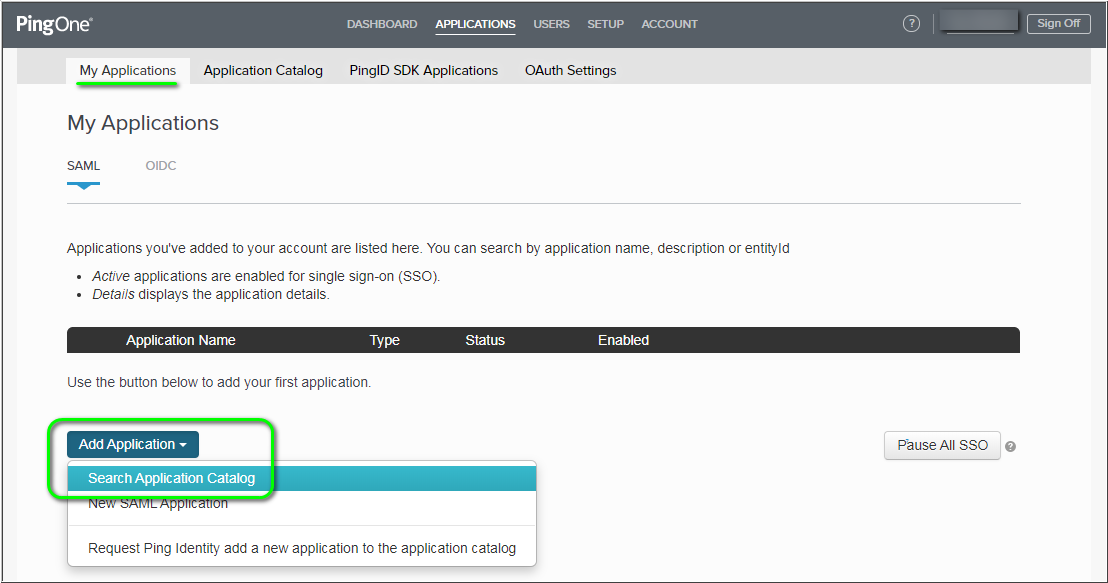Navigate to Users in the top menu
The width and height of the screenshot is (1108, 583).
(551, 24)
